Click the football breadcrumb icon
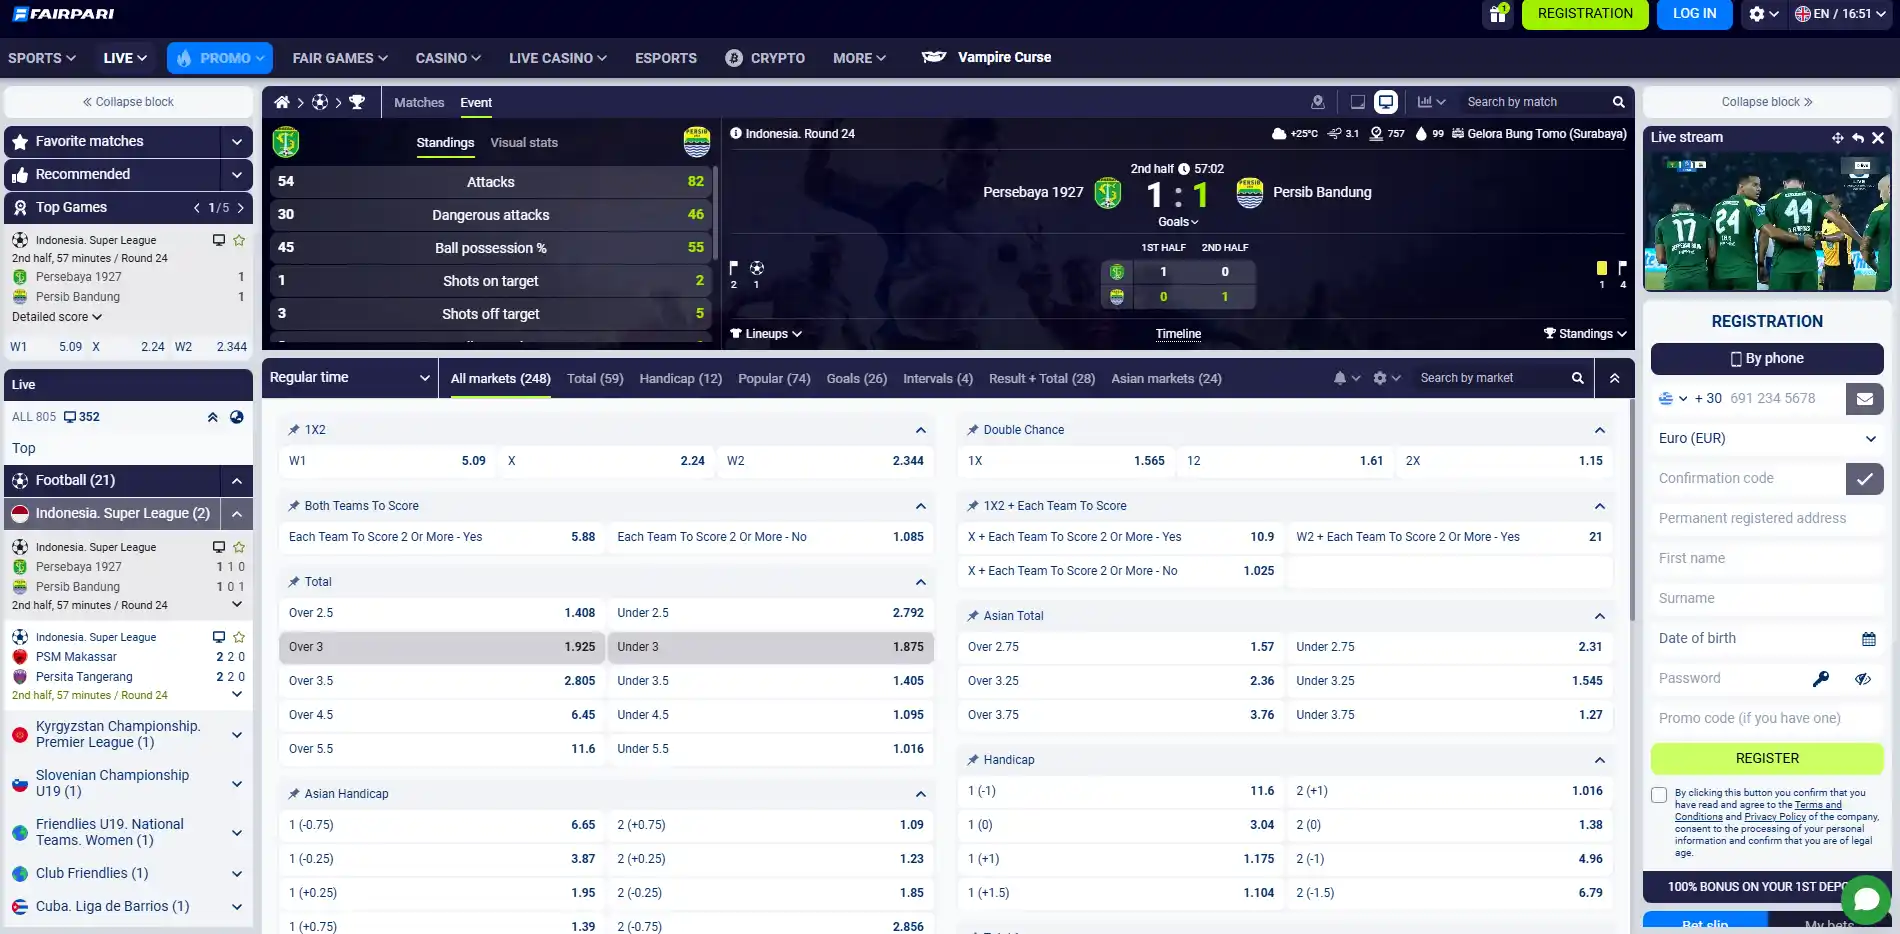The width and height of the screenshot is (1900, 934). coord(320,102)
